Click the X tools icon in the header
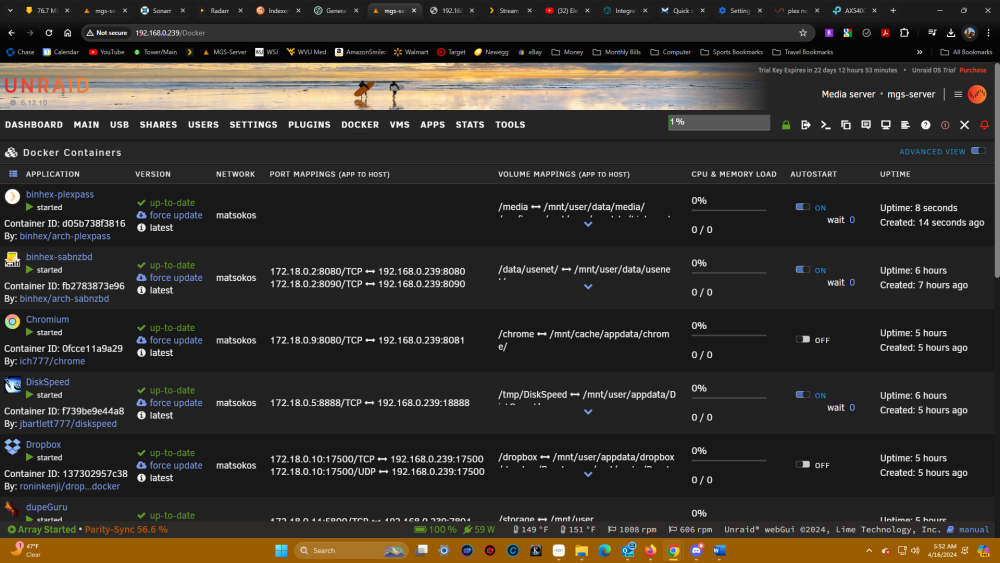The width and height of the screenshot is (1000, 563). pyautogui.click(x=964, y=125)
